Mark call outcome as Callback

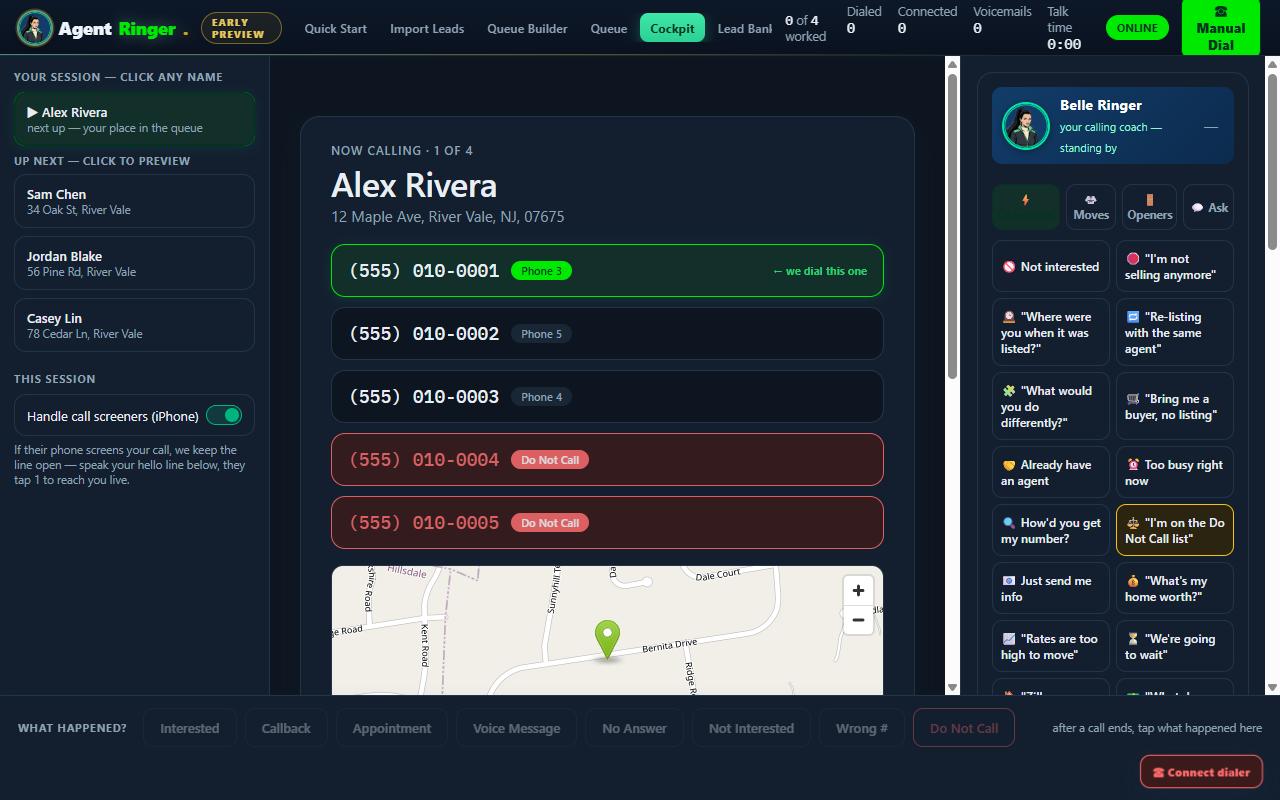pyautogui.click(x=286, y=728)
